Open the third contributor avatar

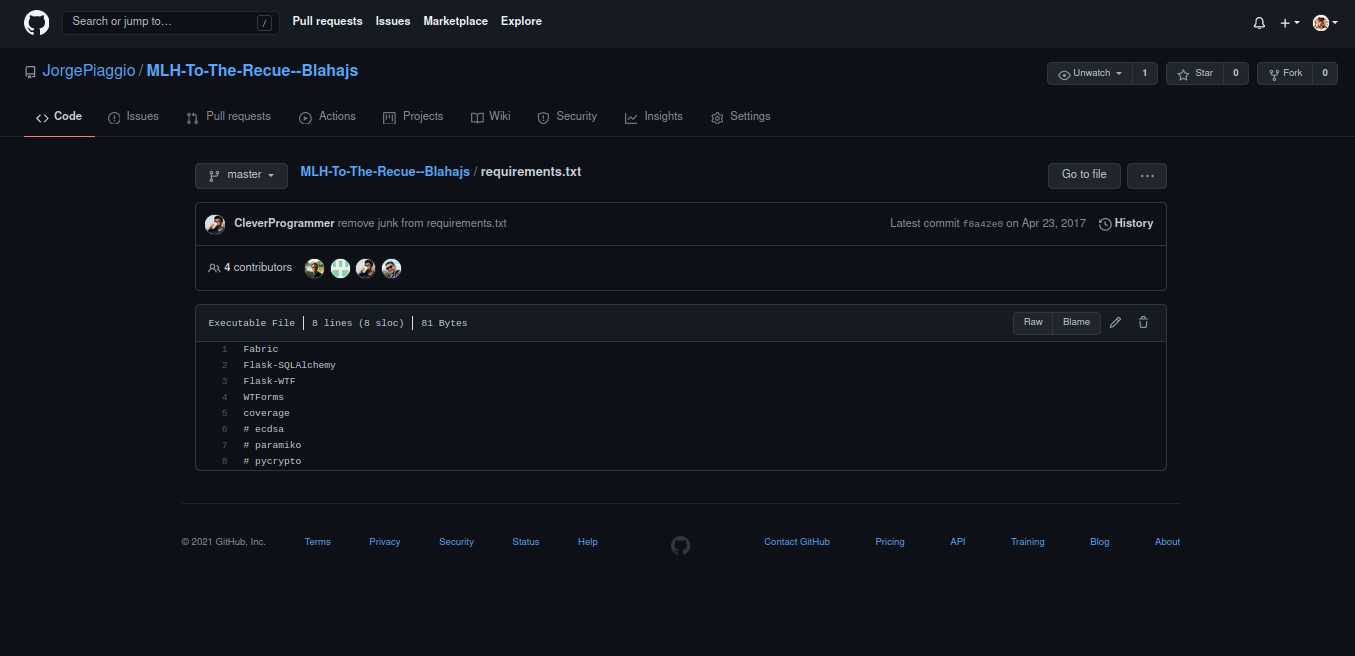click(x=366, y=268)
